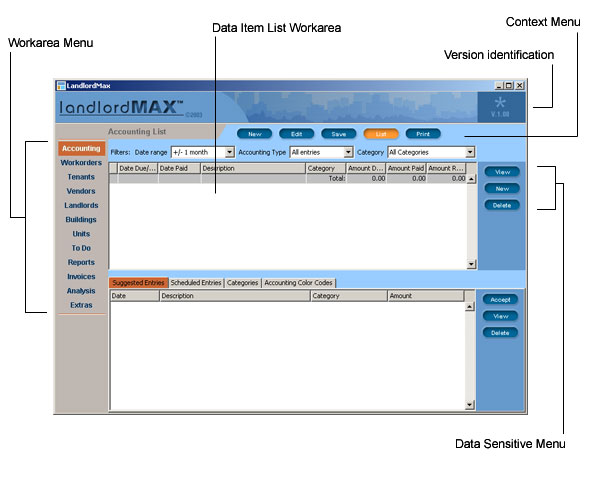
Task: Sort by Date Due column header
Action: pyautogui.click(x=138, y=168)
